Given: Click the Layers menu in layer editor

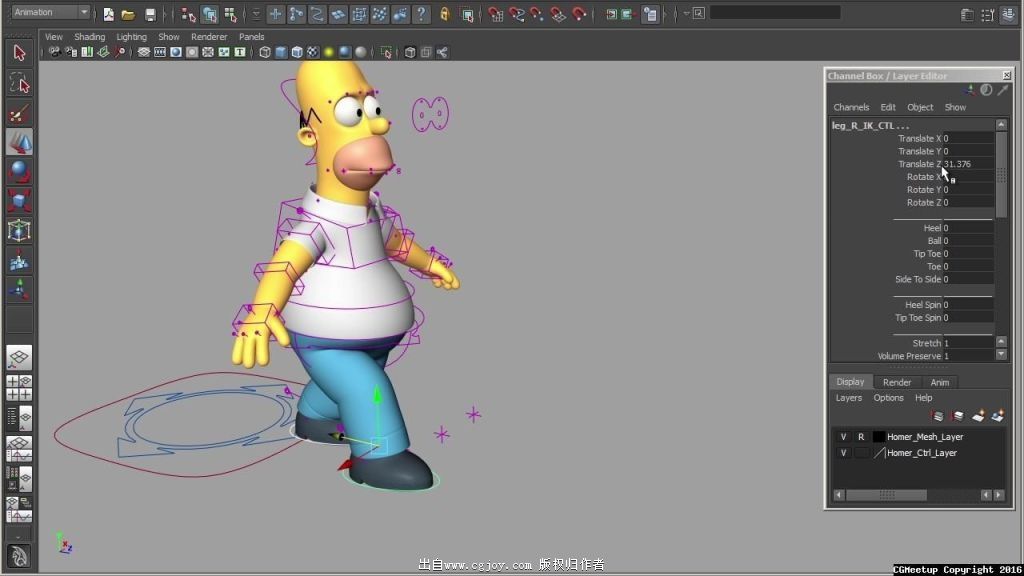Looking at the screenshot, I should click(x=848, y=398).
